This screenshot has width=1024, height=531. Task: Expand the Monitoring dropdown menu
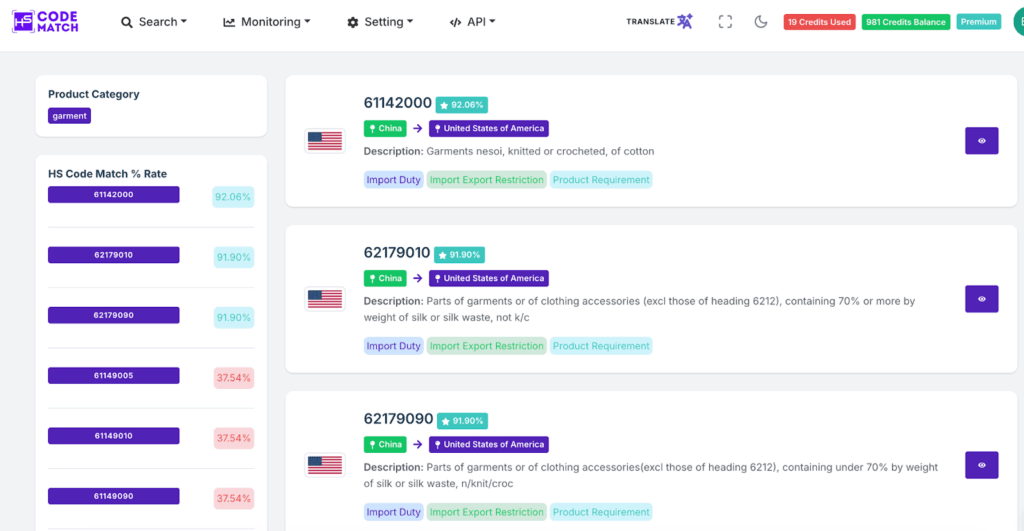point(266,22)
